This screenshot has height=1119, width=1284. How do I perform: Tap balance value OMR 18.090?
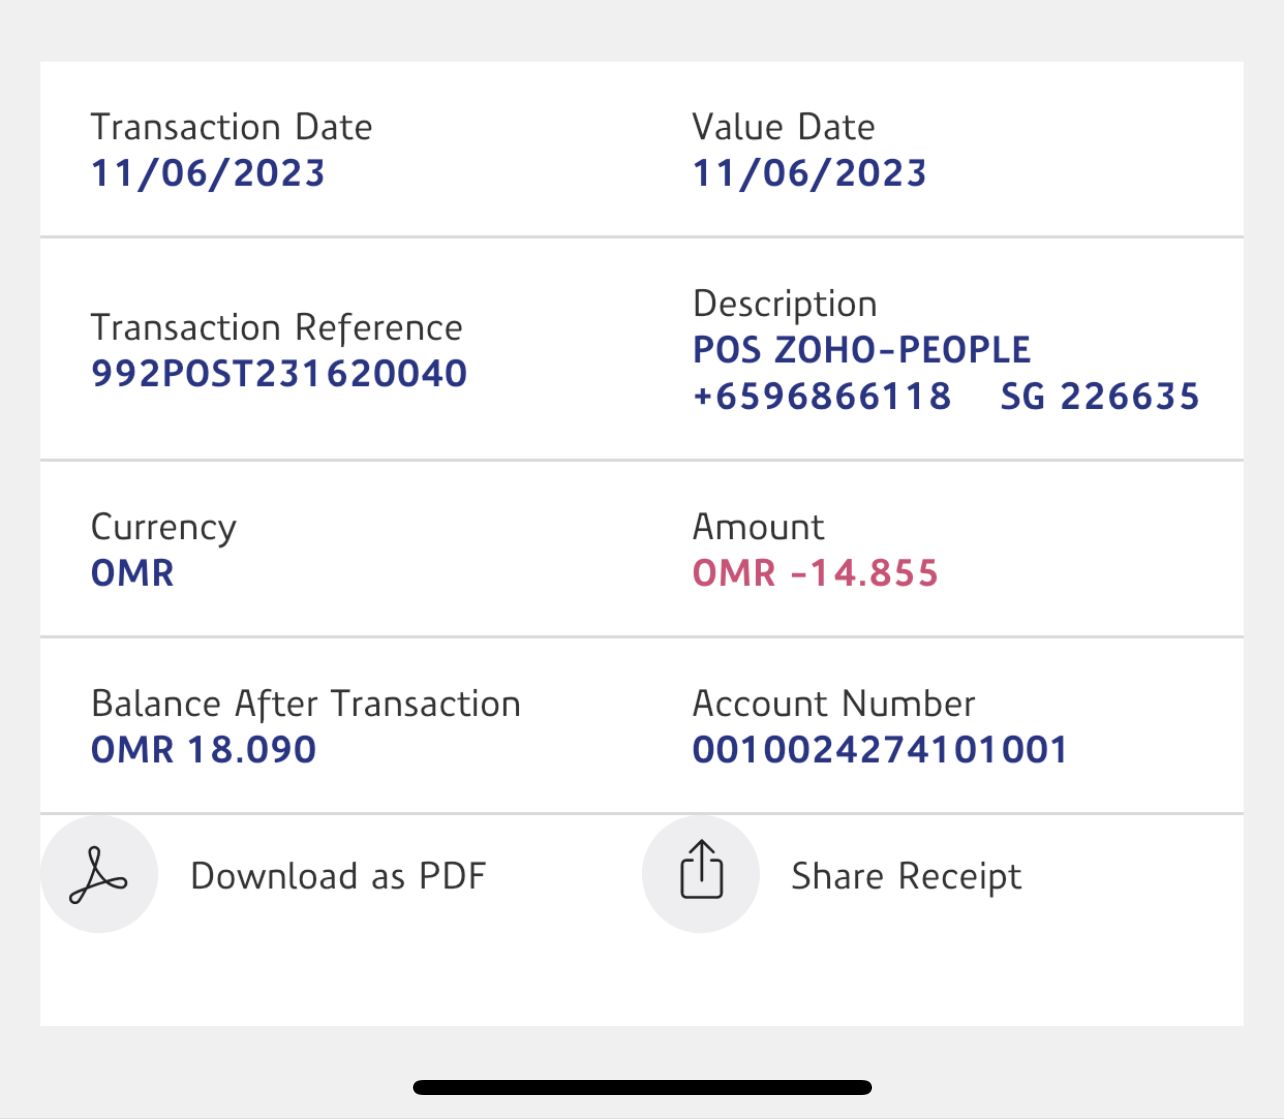[204, 750]
